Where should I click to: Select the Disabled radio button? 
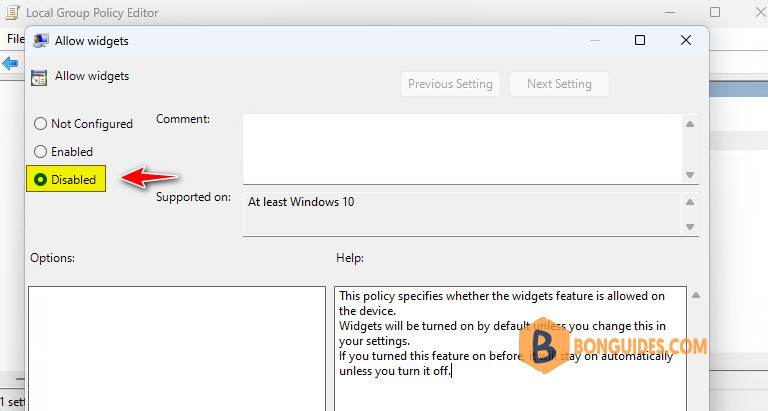[x=40, y=180]
